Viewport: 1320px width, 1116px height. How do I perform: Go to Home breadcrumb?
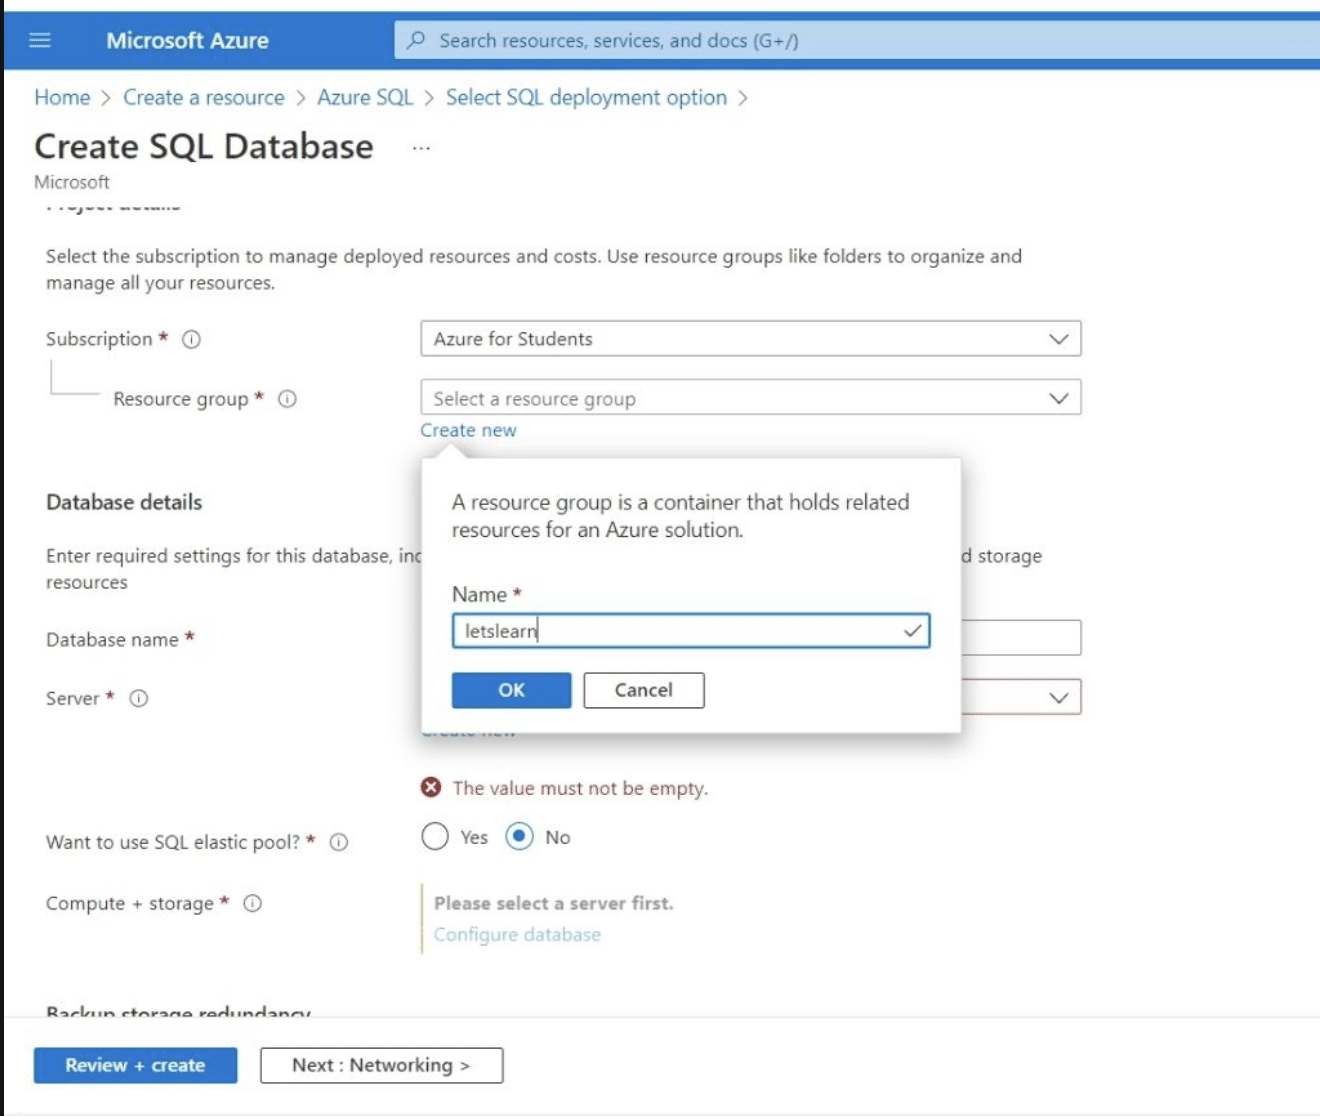tap(62, 97)
